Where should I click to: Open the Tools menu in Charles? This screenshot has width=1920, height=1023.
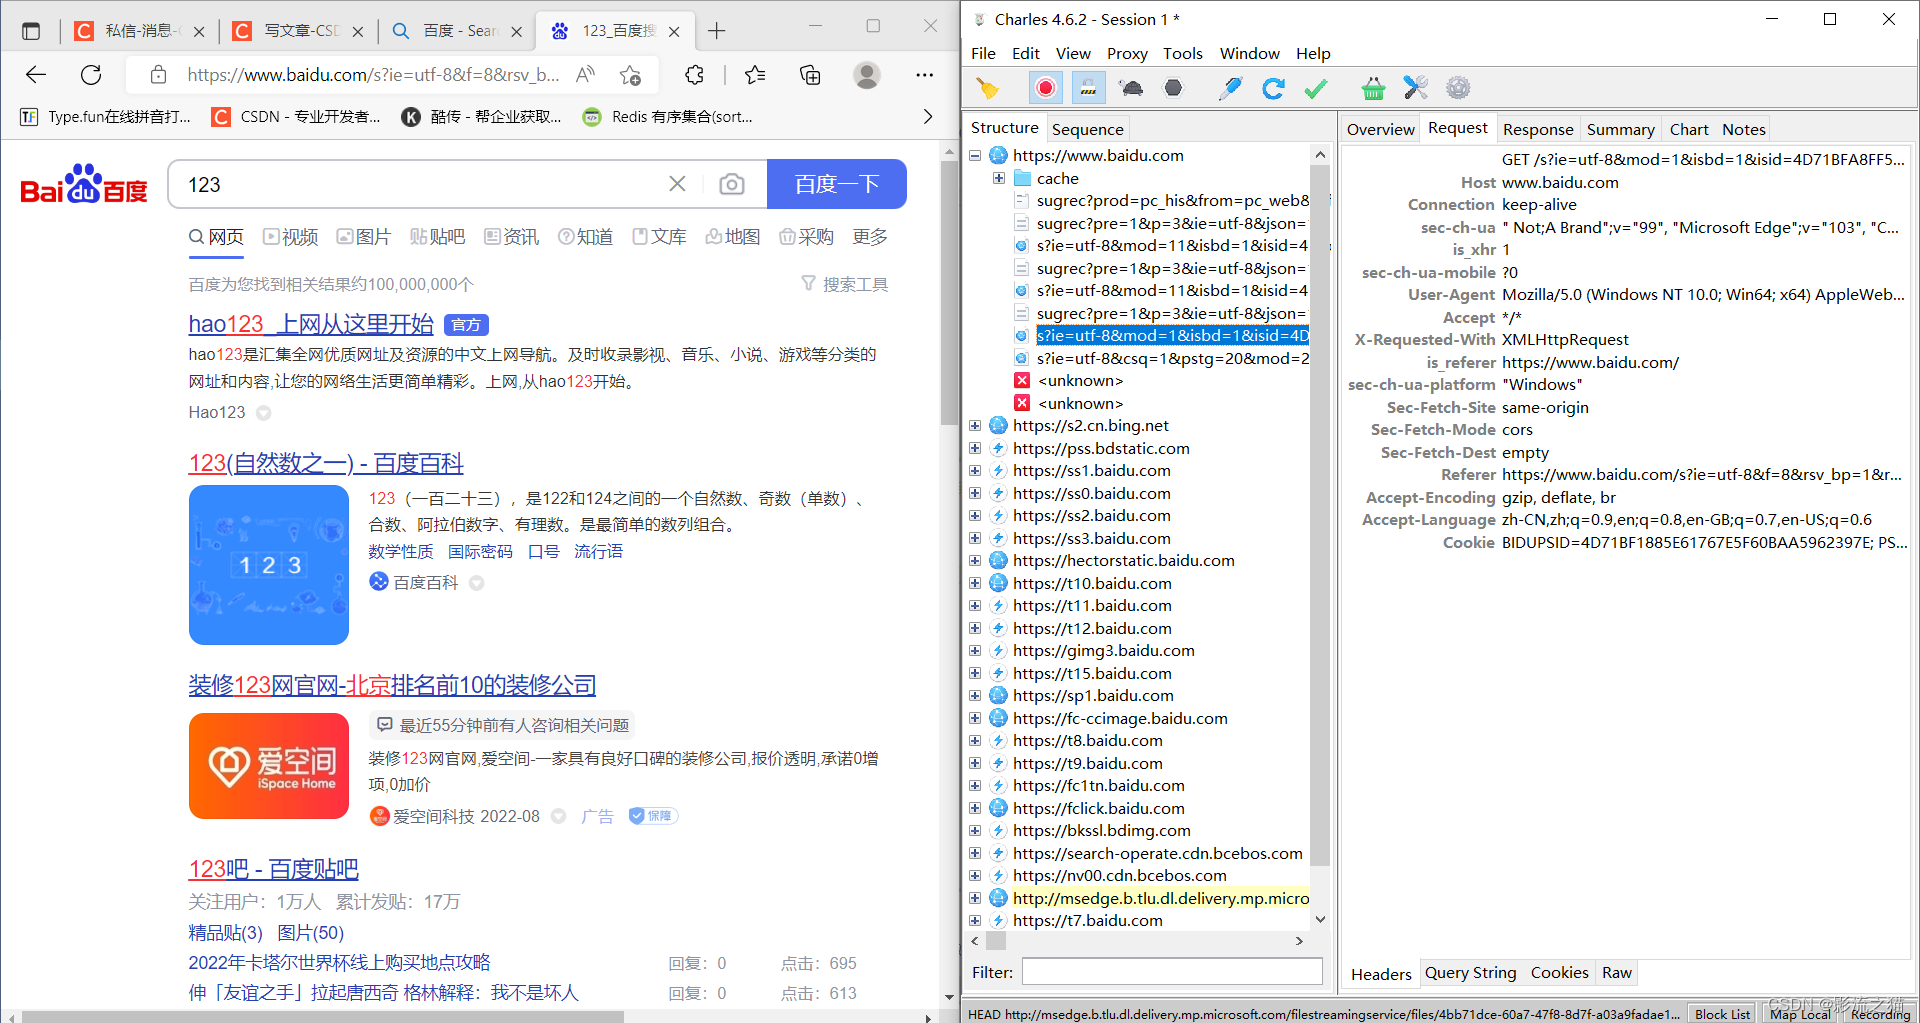coord(1182,54)
